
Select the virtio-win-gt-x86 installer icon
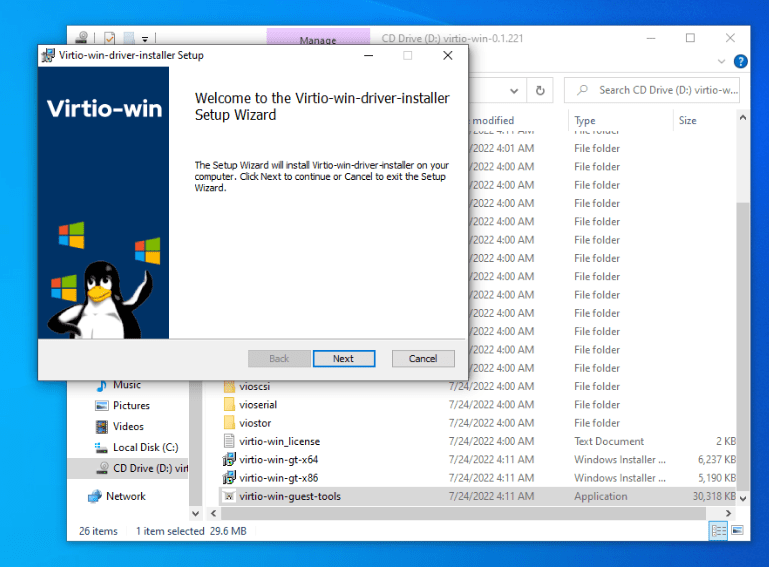229,478
